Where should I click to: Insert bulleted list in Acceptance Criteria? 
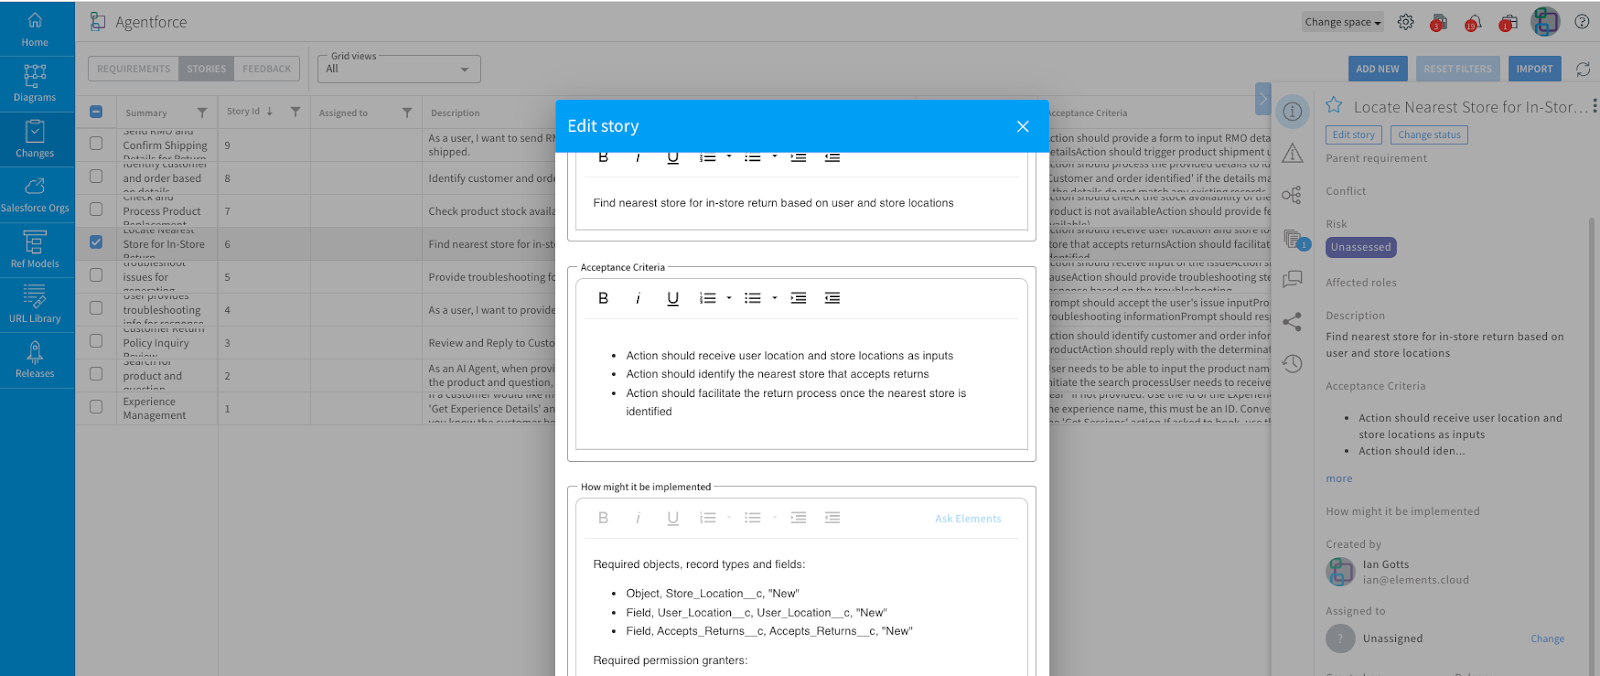(753, 298)
